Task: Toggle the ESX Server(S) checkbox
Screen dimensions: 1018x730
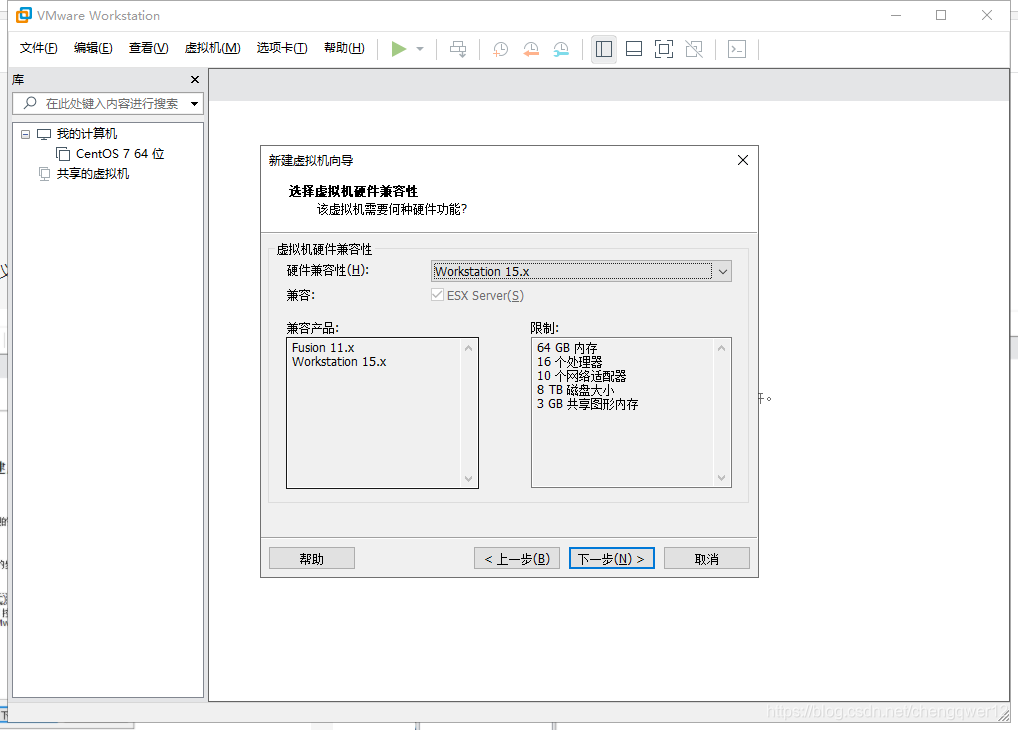Action: (x=438, y=295)
